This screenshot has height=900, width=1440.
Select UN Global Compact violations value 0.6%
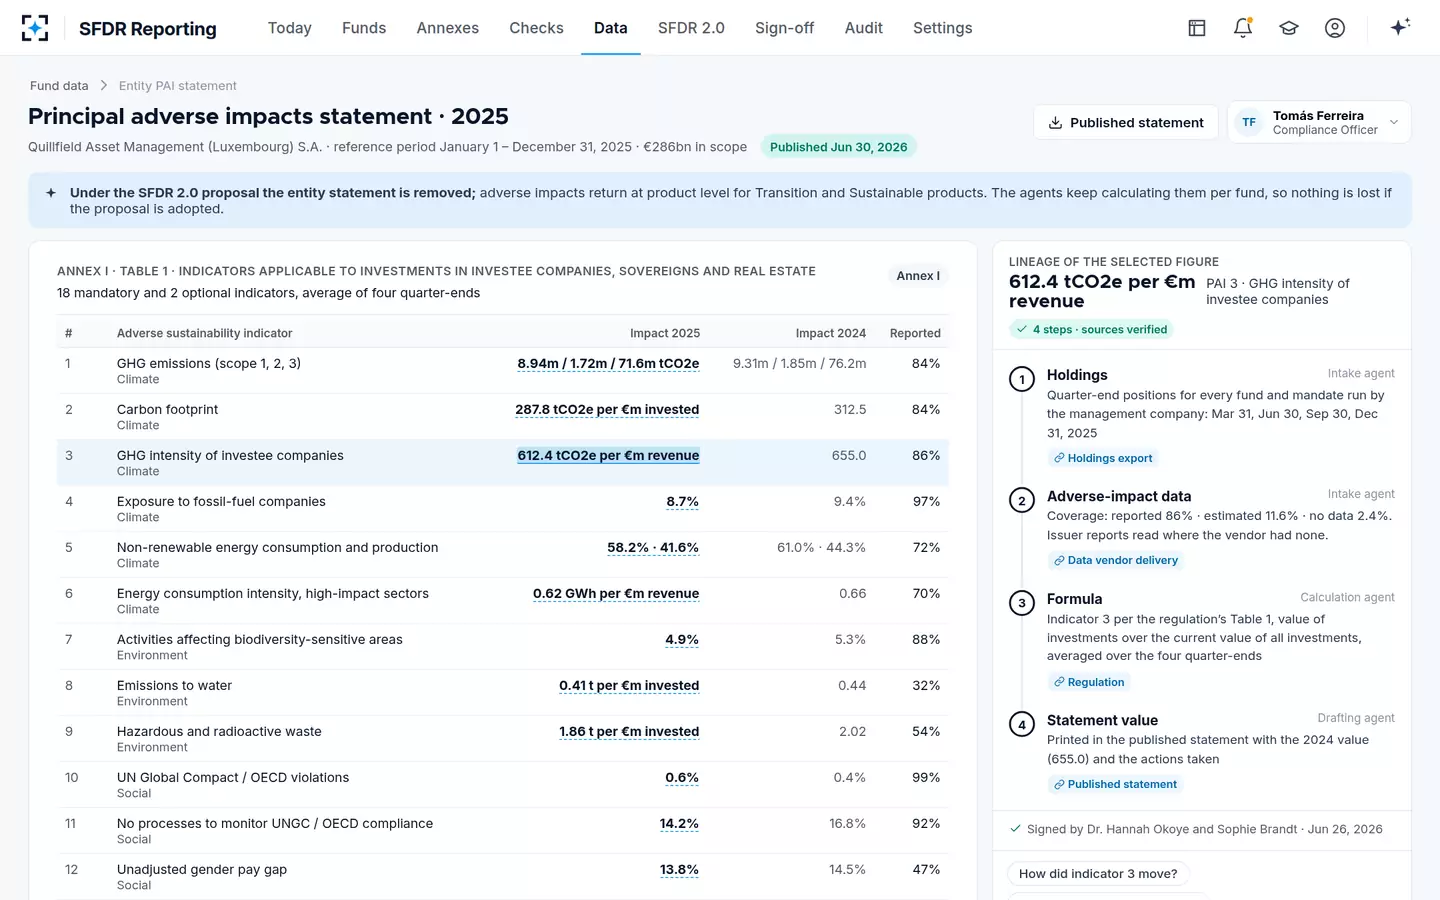682,778
